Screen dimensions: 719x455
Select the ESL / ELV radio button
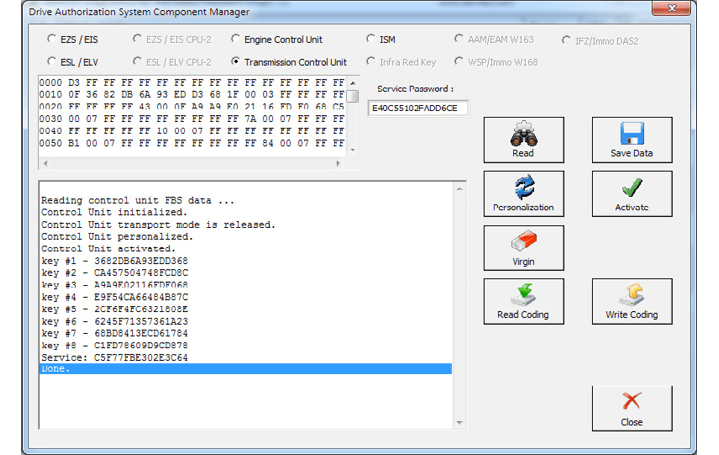(52, 62)
